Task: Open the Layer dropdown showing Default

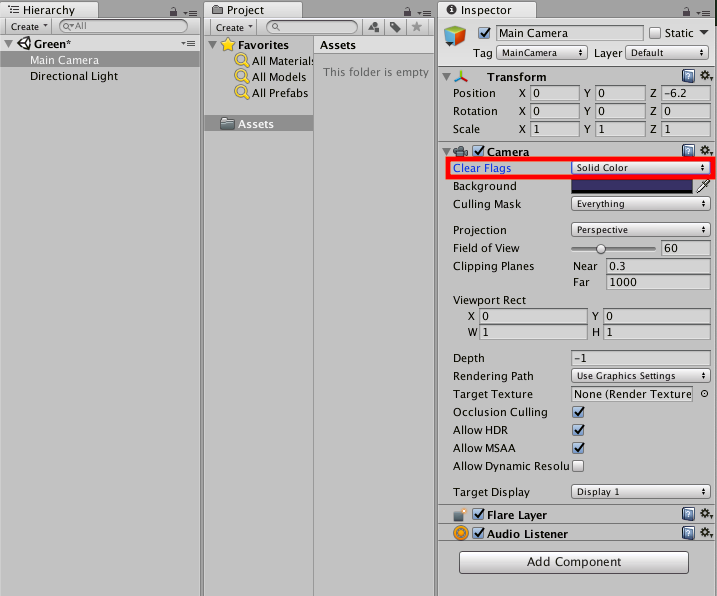Action: click(x=667, y=53)
